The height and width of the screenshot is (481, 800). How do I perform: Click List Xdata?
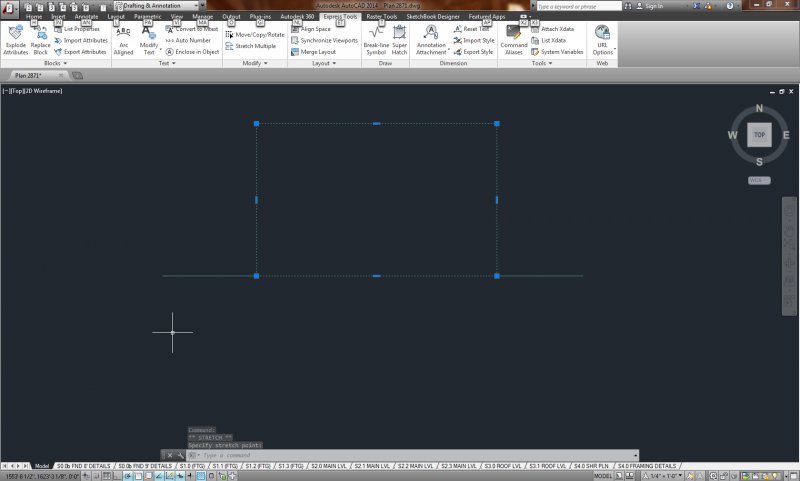(548, 40)
